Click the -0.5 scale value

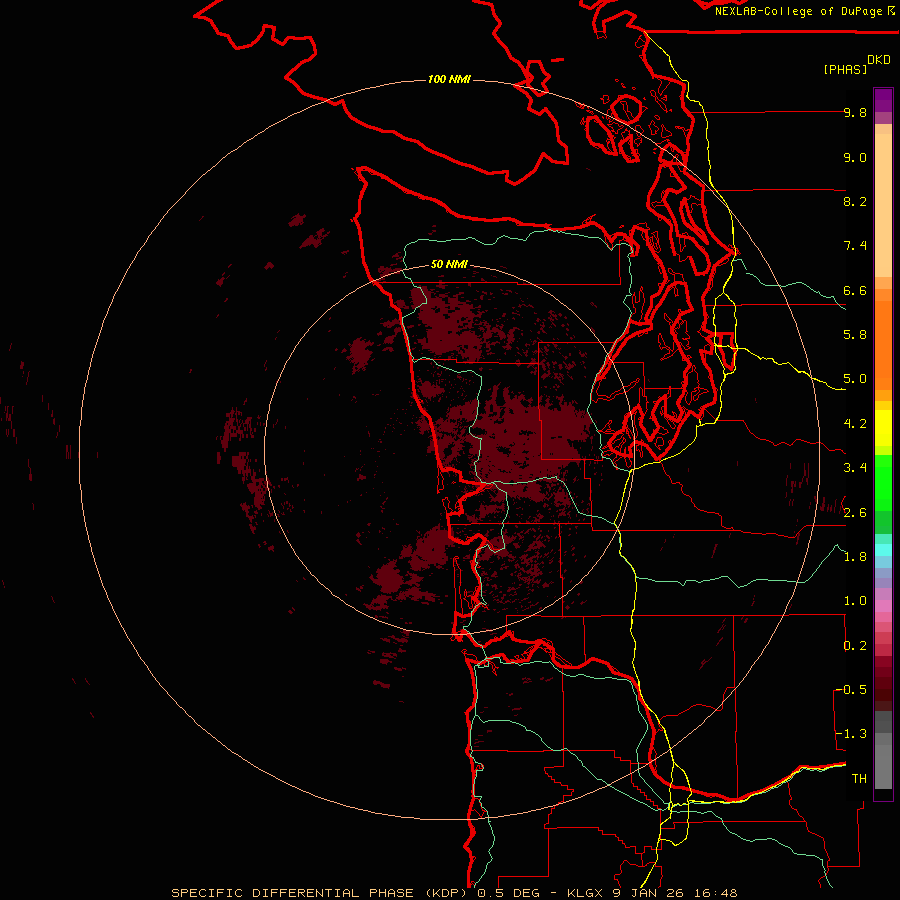pos(850,690)
